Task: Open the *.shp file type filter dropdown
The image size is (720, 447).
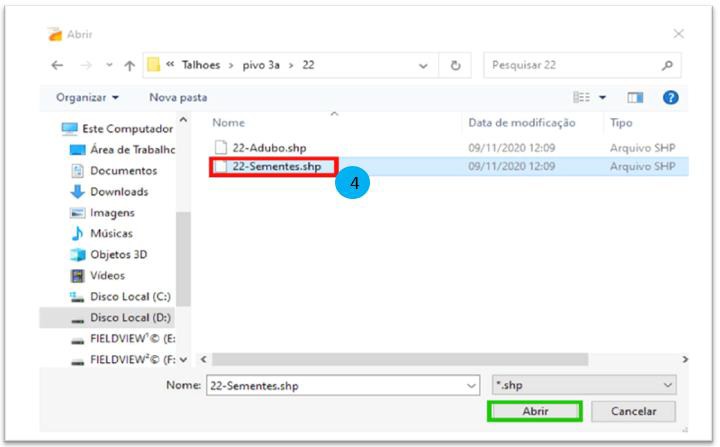Action: click(585, 385)
